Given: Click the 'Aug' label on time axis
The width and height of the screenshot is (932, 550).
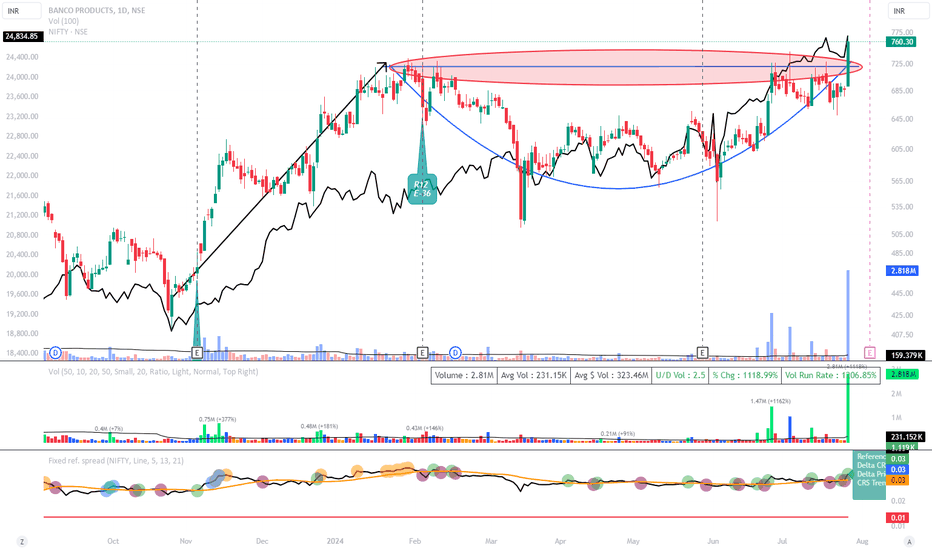Looking at the screenshot, I should (x=862, y=541).
